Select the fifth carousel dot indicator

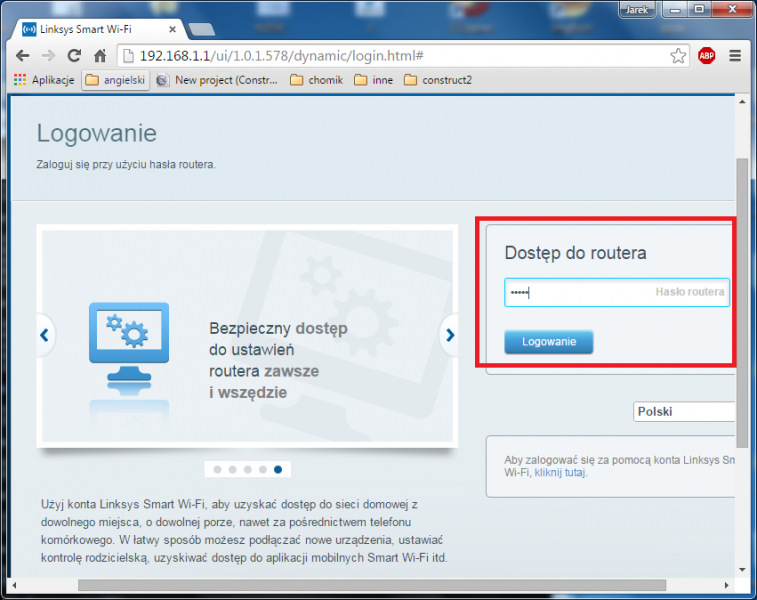pyautogui.click(x=277, y=468)
